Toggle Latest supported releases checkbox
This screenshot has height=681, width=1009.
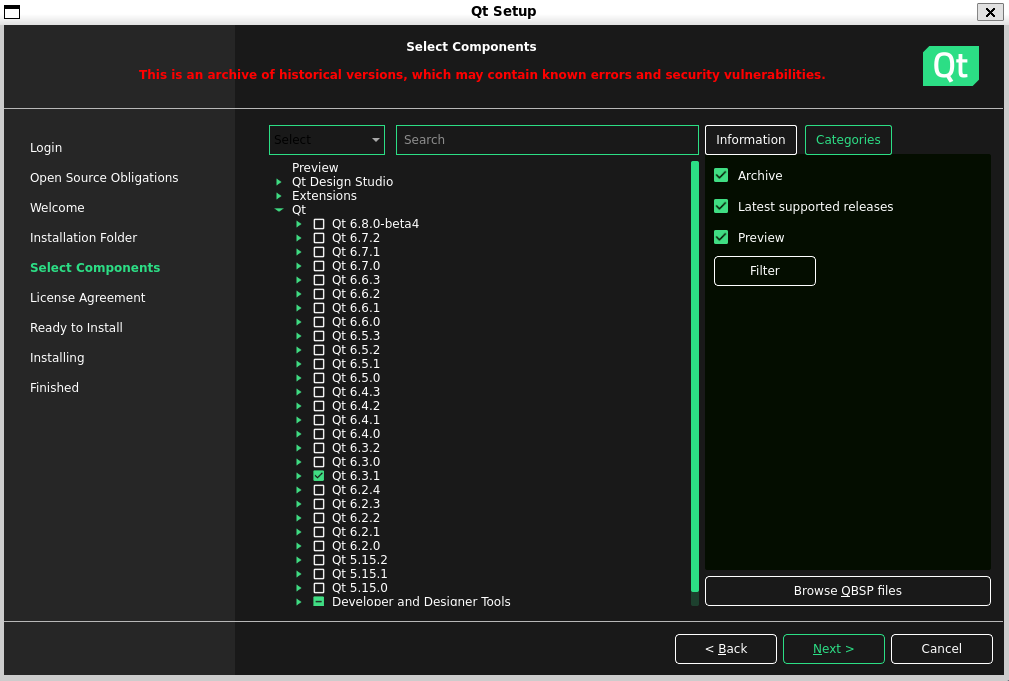pyautogui.click(x=721, y=206)
